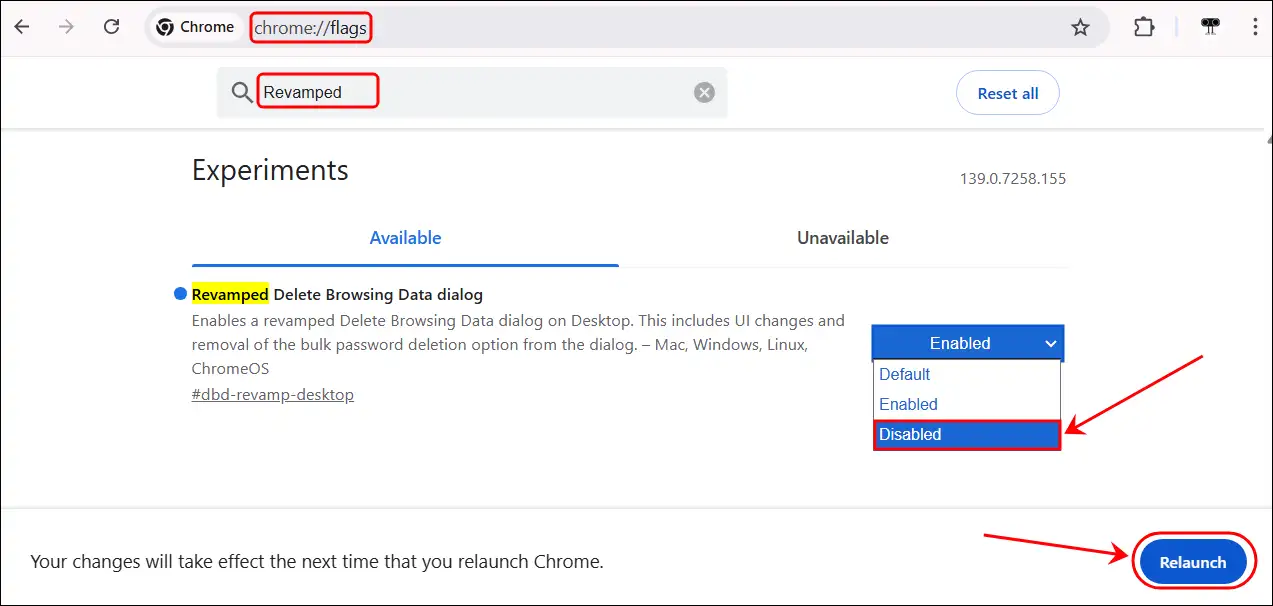Click the flag description starting 'Enables a revamped'

[518, 345]
